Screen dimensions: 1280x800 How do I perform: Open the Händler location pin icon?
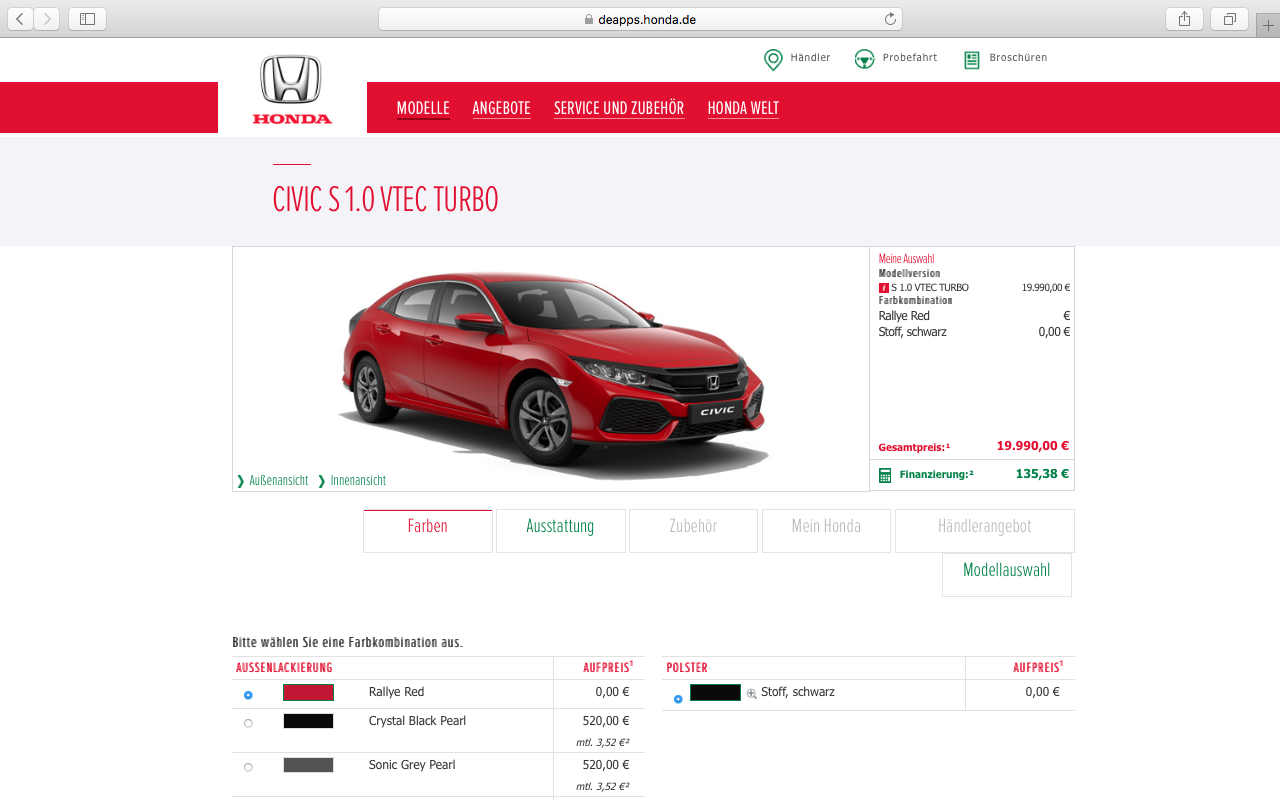773,60
